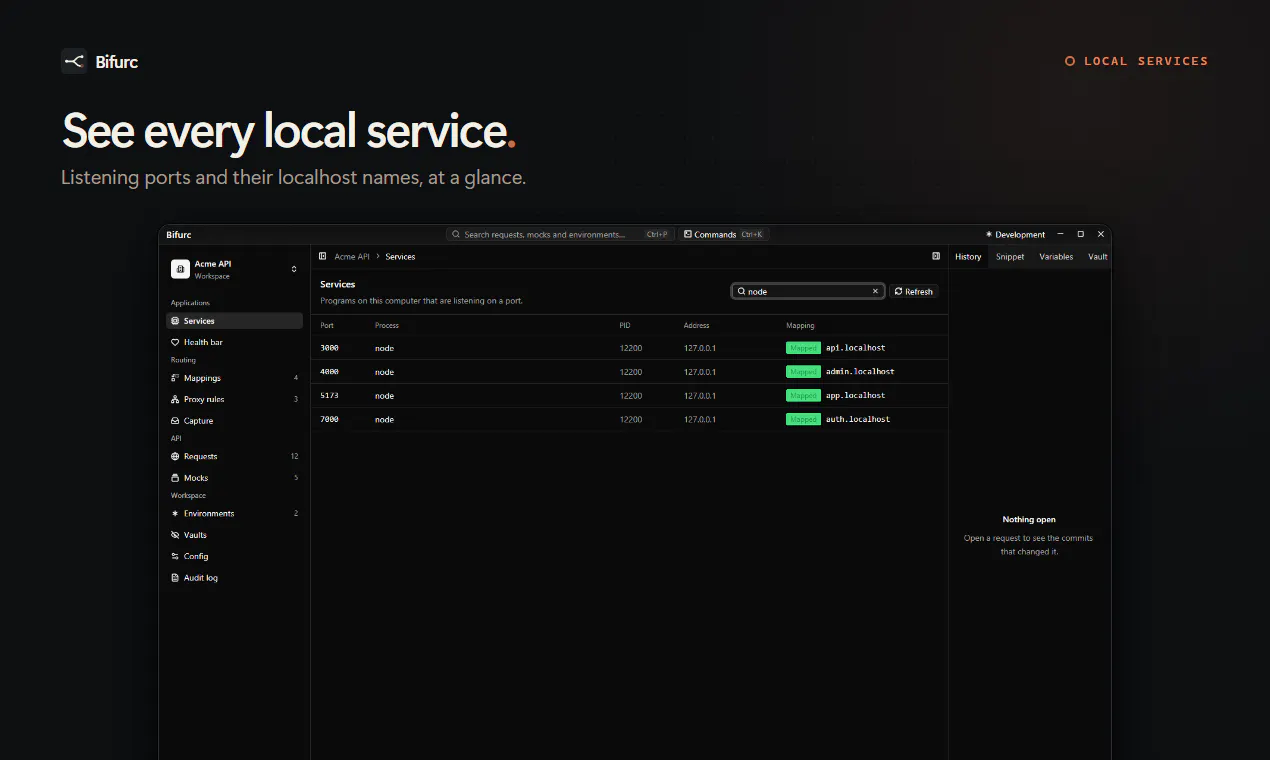Viewport: 1270px width, 760px height.
Task: Open the Services sidebar item
Action: coord(234,321)
